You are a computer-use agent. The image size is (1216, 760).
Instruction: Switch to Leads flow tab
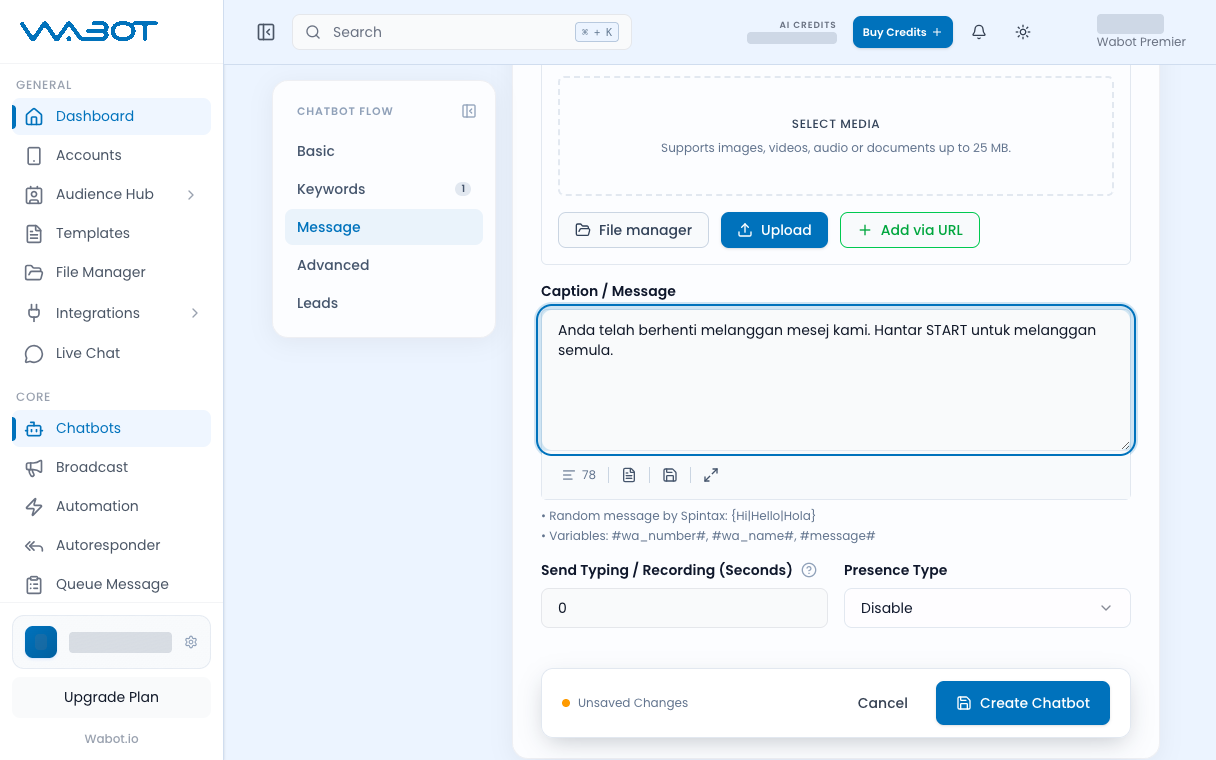pos(384,303)
